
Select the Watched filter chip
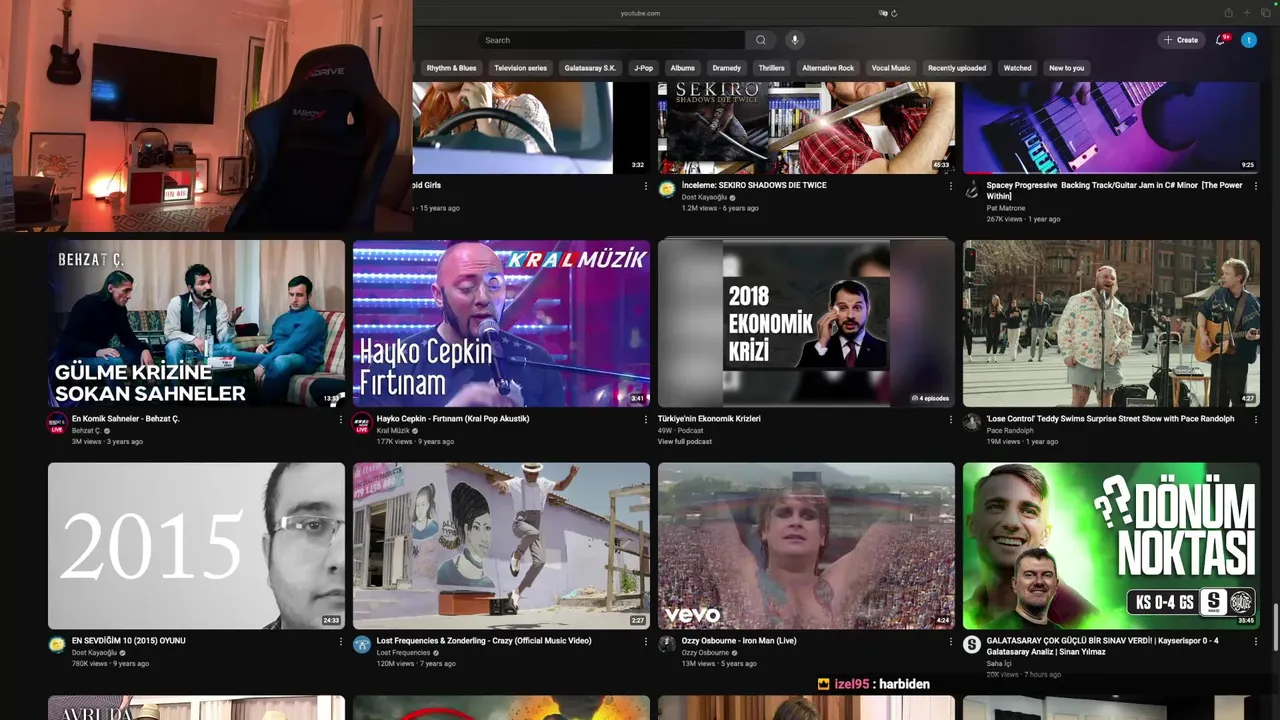click(x=1017, y=68)
